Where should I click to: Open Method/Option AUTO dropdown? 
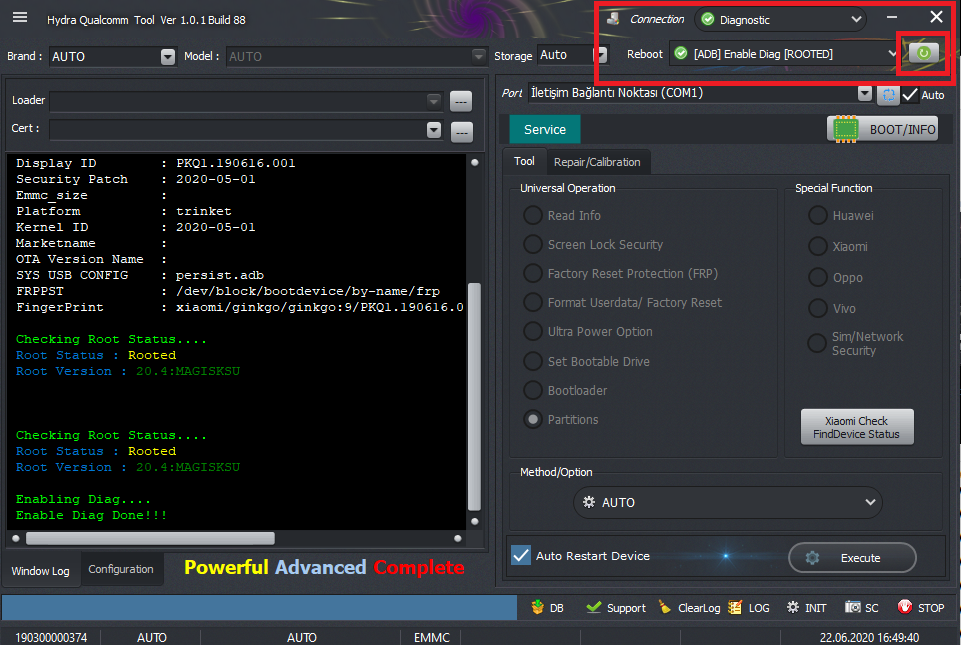tap(727, 502)
